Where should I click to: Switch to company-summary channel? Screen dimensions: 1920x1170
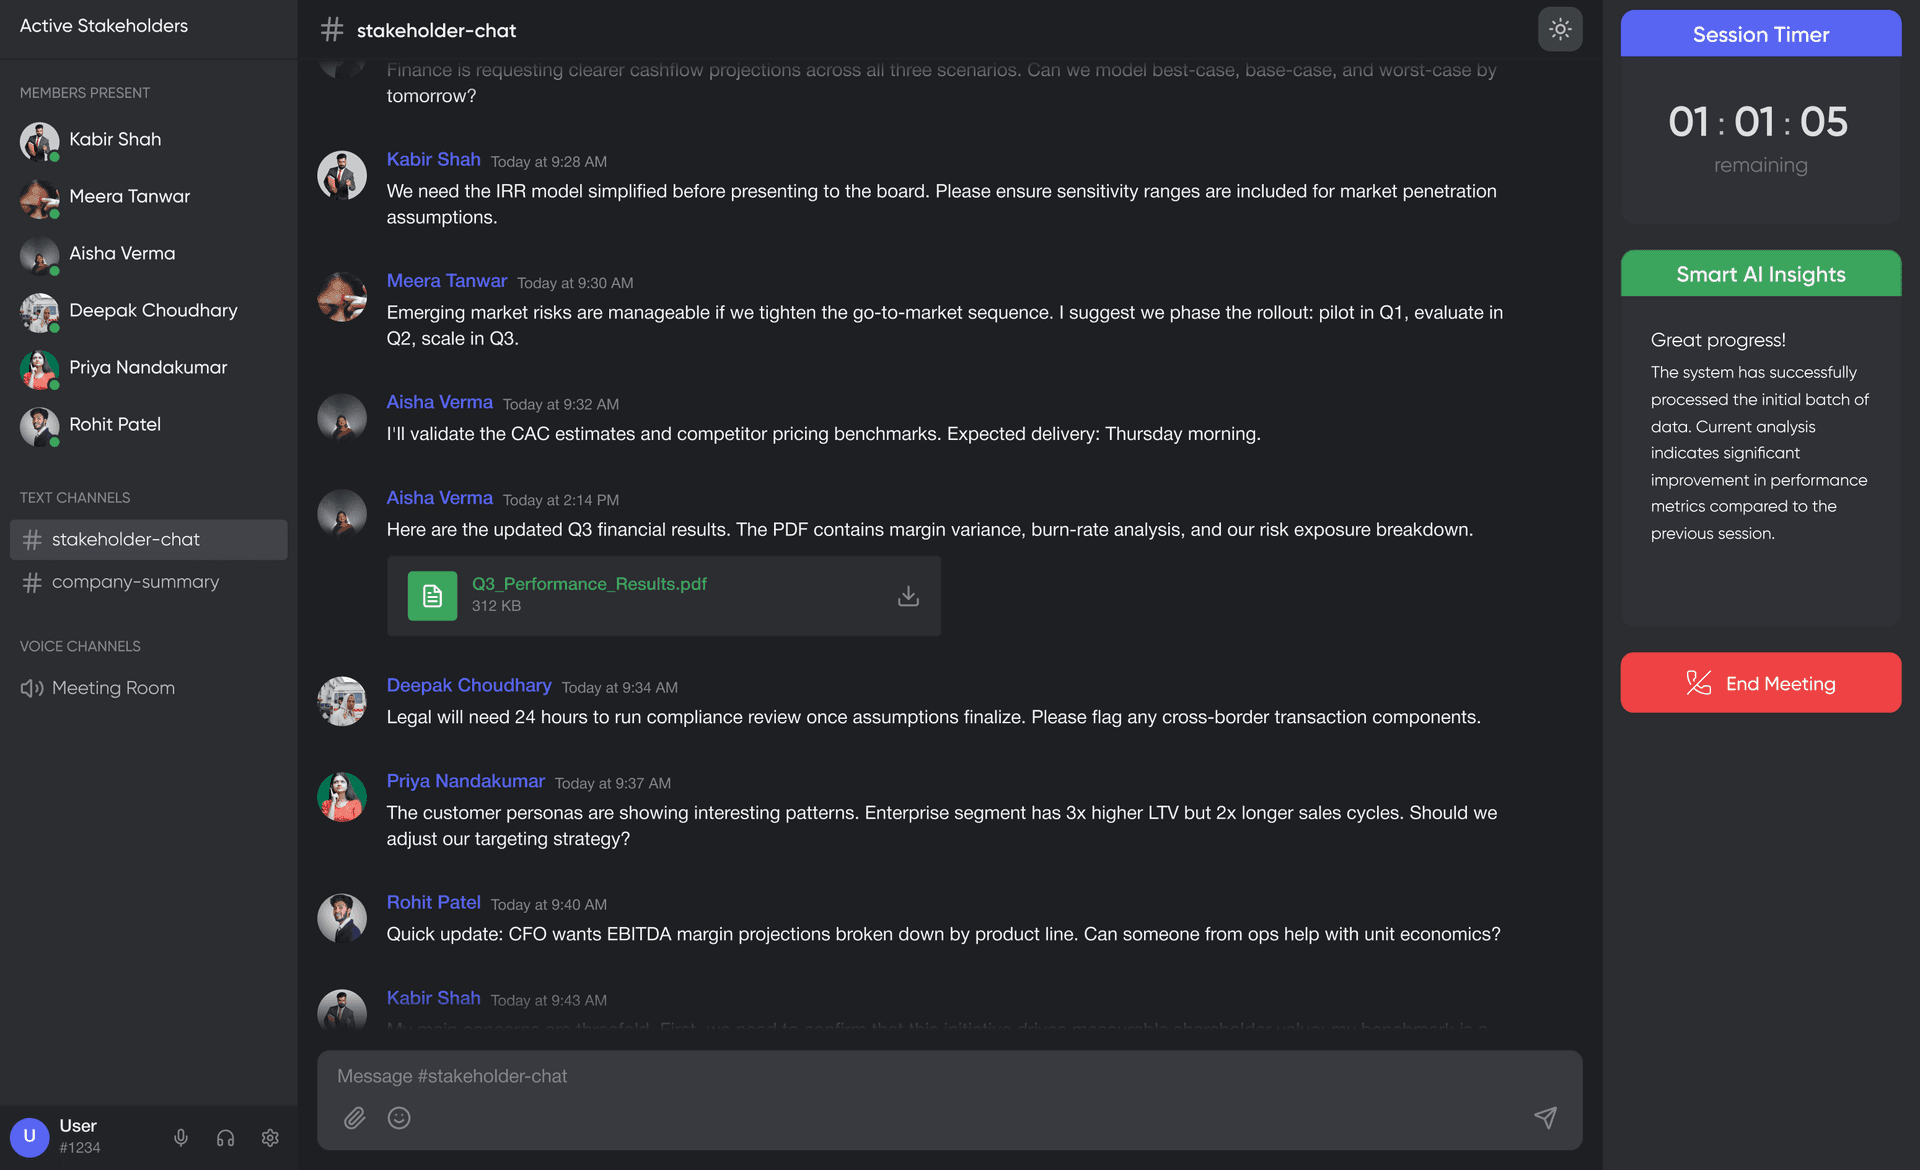tap(135, 582)
